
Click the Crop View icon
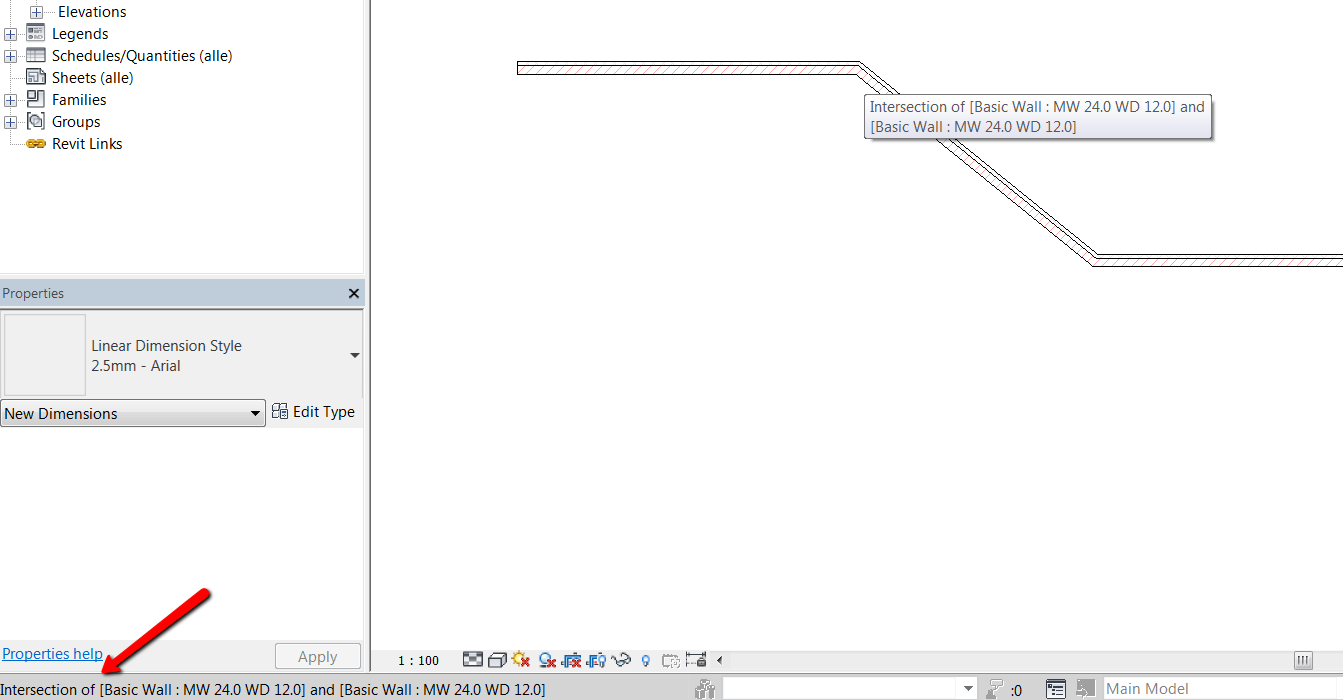[x=571, y=660]
